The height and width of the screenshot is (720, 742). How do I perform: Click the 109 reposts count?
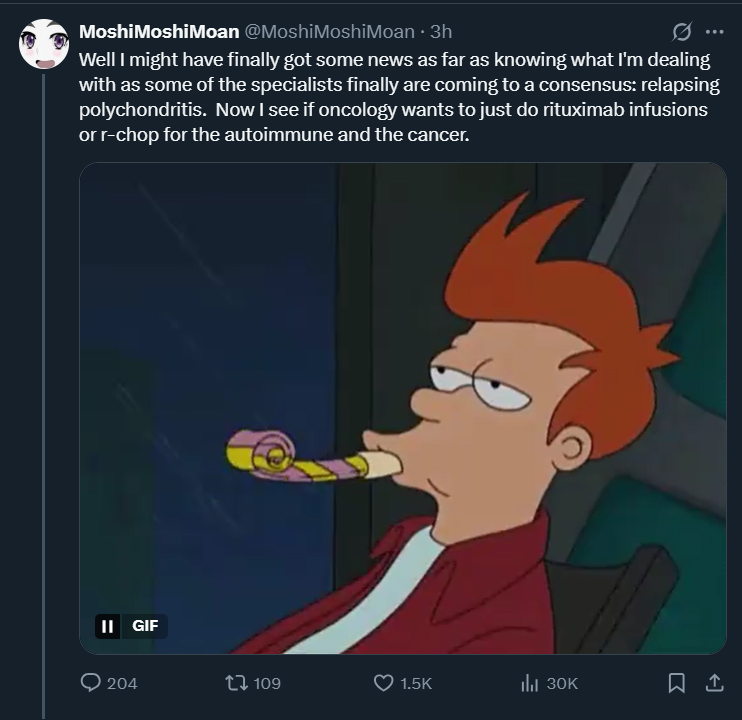coord(267,683)
